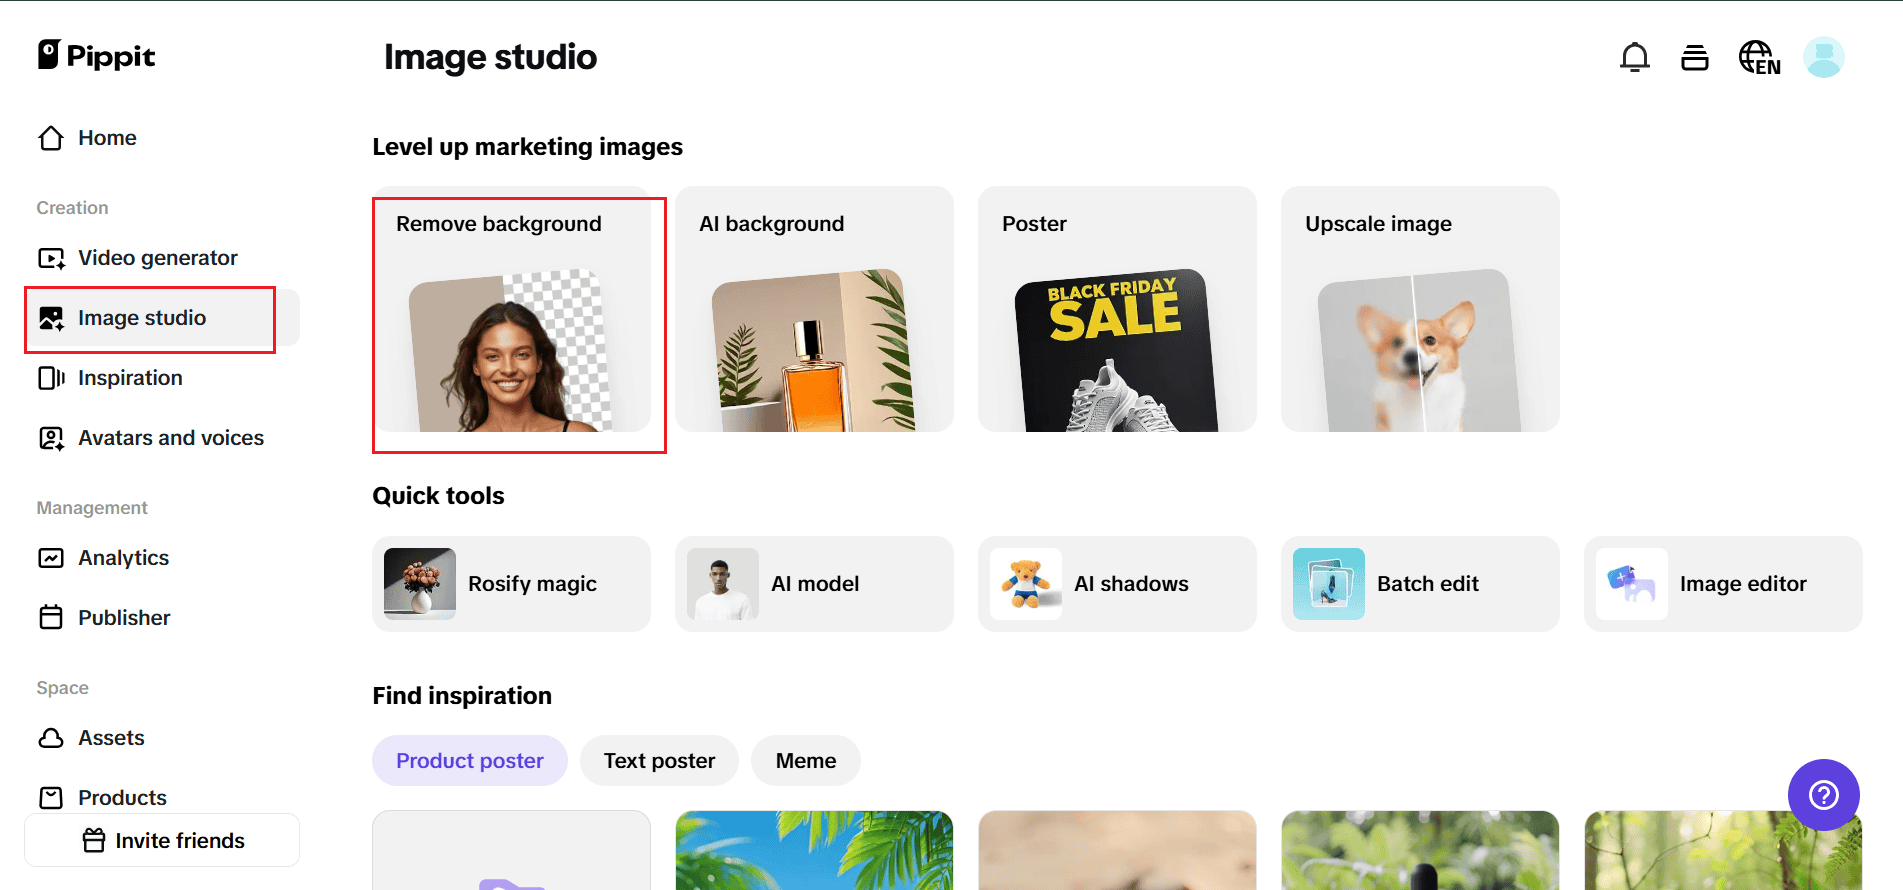Image resolution: width=1903 pixels, height=890 pixels.
Task: Click the AI model person thumbnail icon
Action: tap(723, 584)
